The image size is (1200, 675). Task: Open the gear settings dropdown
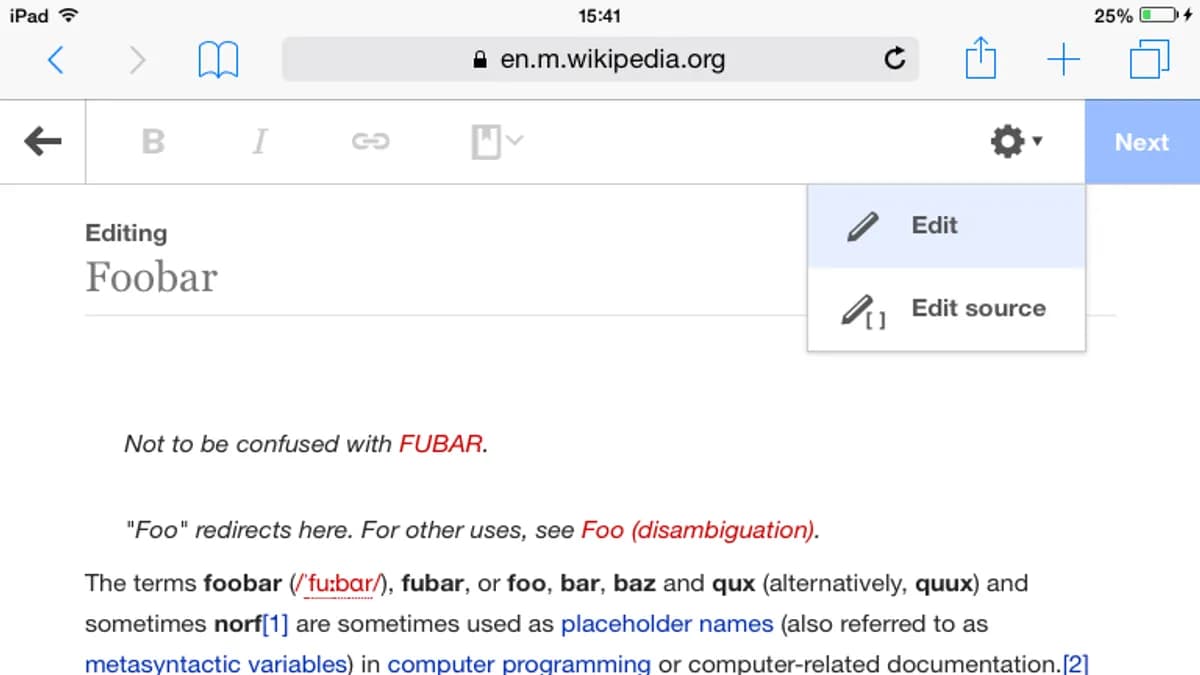[x=1016, y=142]
